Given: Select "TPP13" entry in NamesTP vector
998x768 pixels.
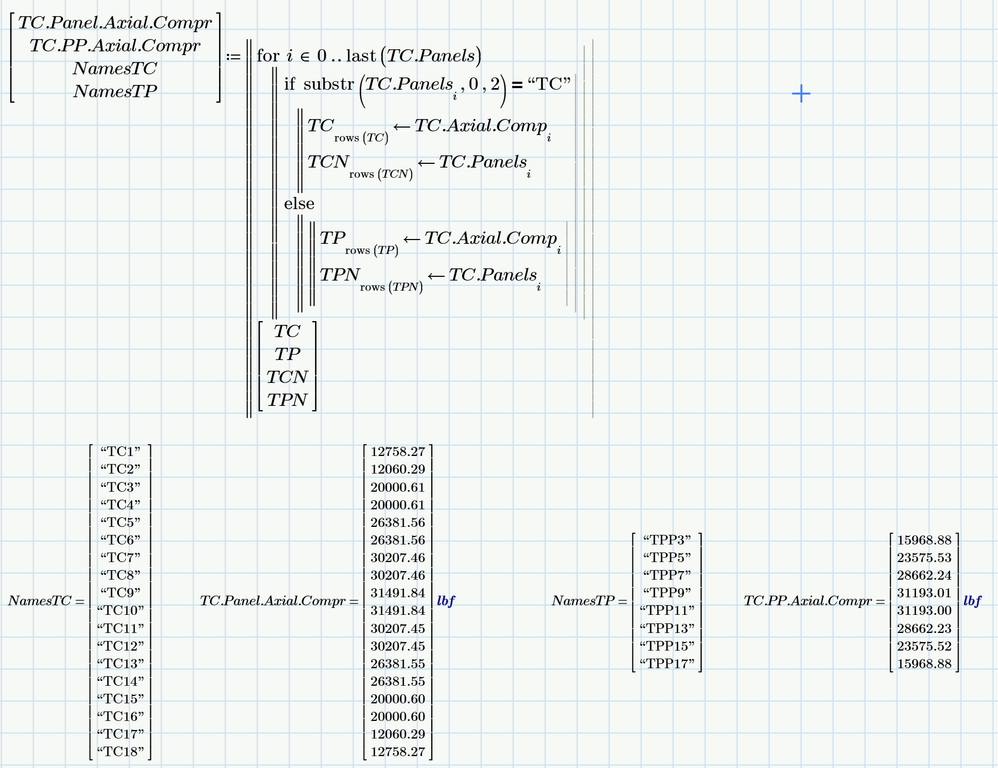Looking at the screenshot, I should [667, 629].
